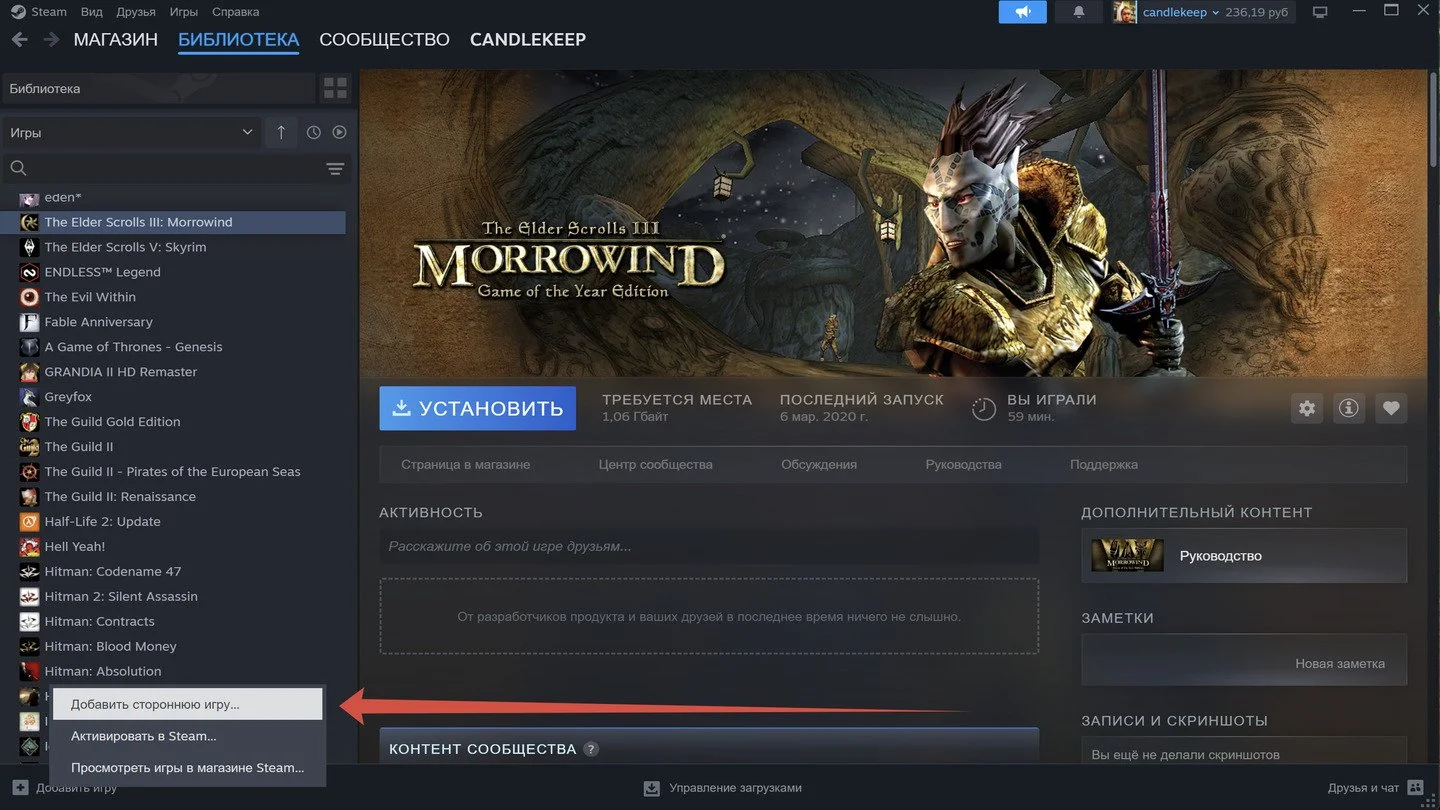Go to the МАГАЗИН tab
1440x810 pixels.
pyautogui.click(x=116, y=40)
